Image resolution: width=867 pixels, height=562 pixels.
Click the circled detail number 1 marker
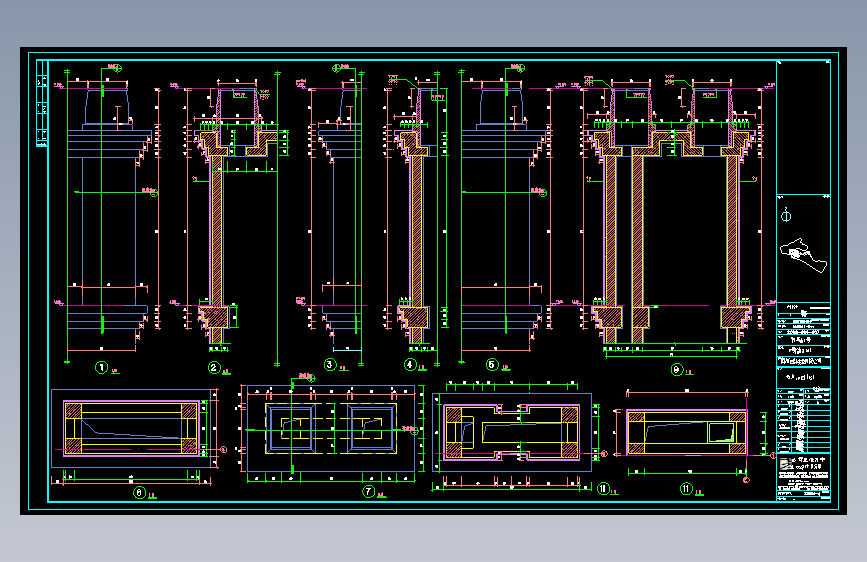pyautogui.click(x=101, y=367)
